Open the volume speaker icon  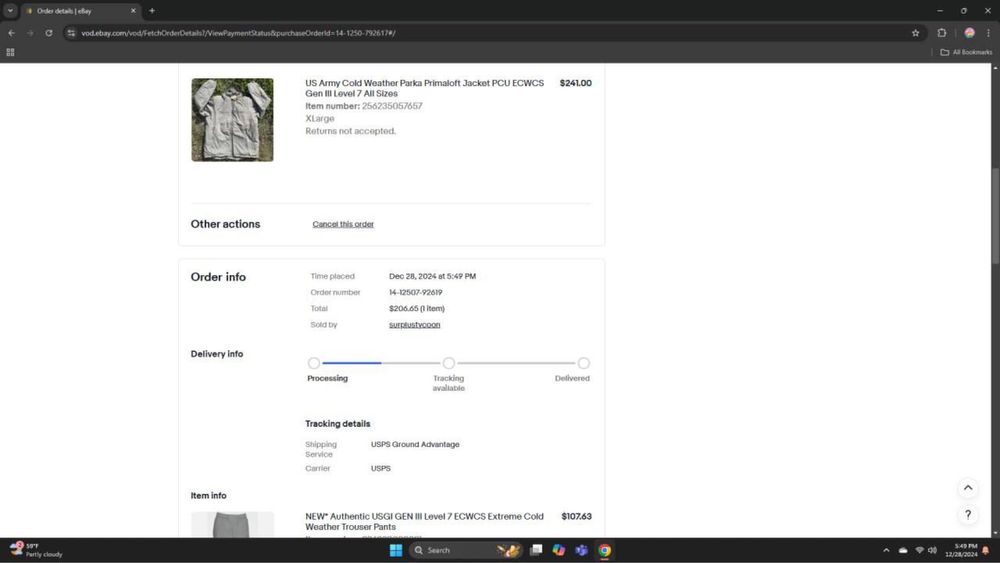pyautogui.click(x=932, y=550)
